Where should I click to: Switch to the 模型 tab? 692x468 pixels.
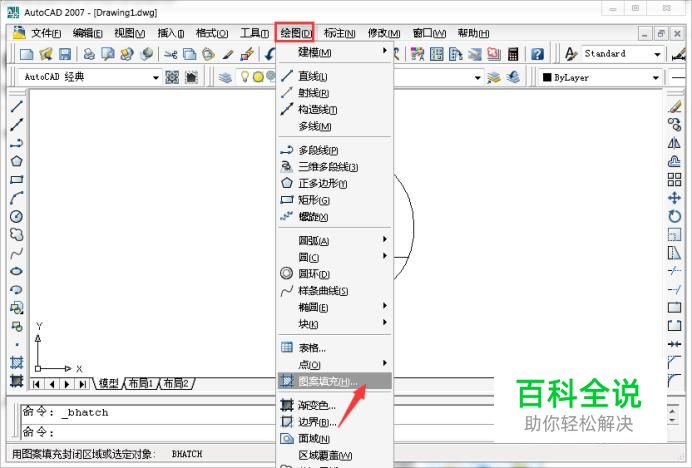tap(108, 383)
